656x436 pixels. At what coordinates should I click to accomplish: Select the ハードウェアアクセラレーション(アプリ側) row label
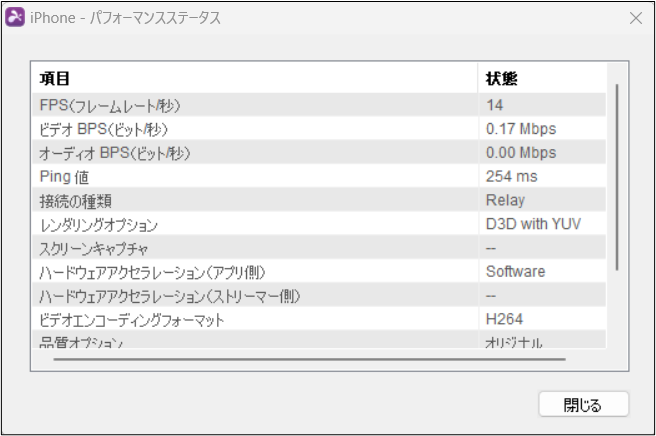152,273
